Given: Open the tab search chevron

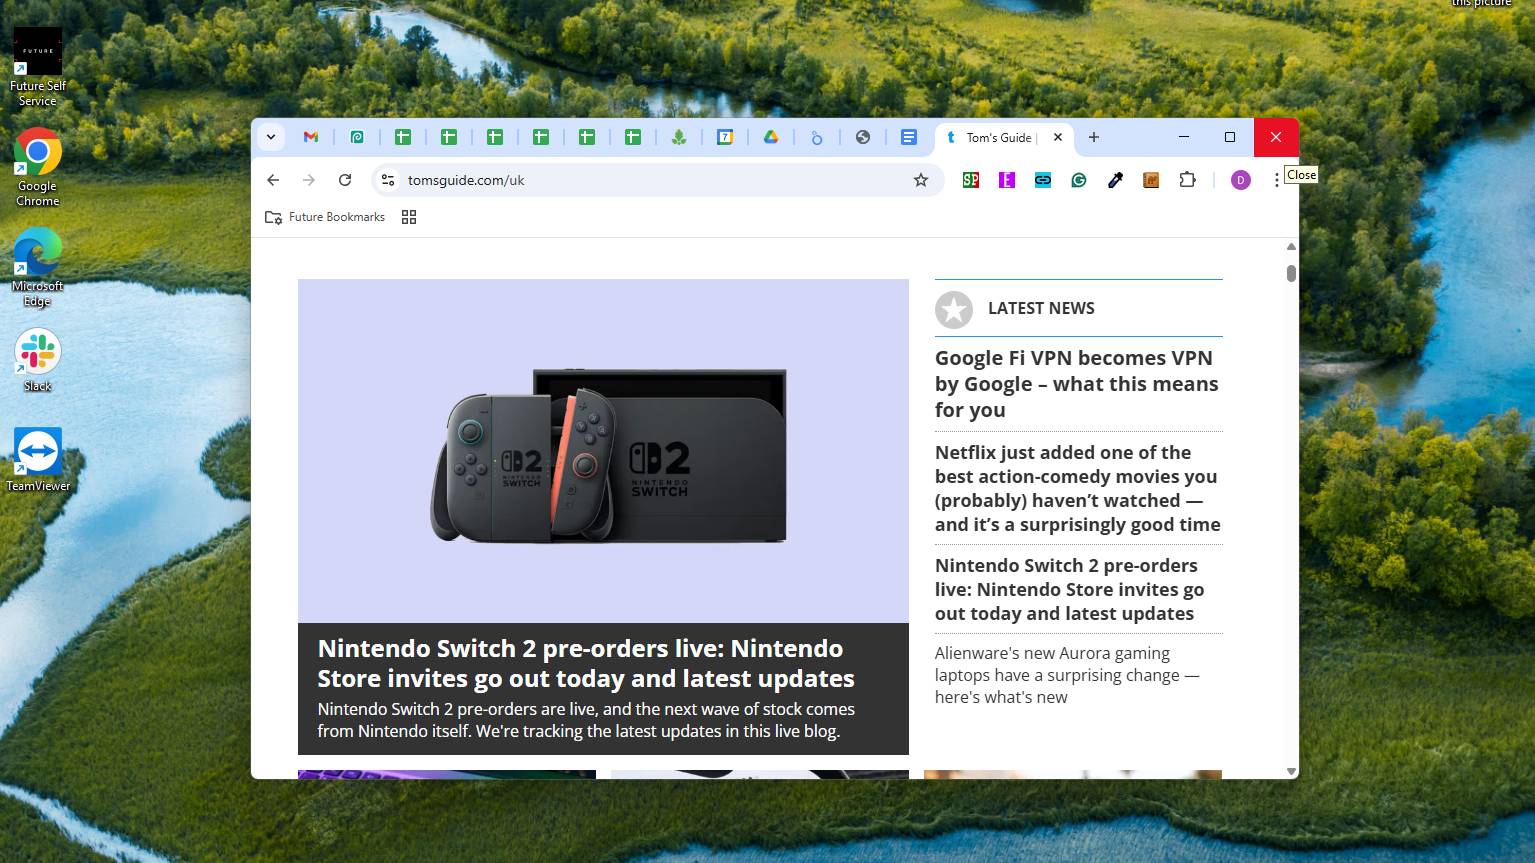Looking at the screenshot, I should pos(270,137).
